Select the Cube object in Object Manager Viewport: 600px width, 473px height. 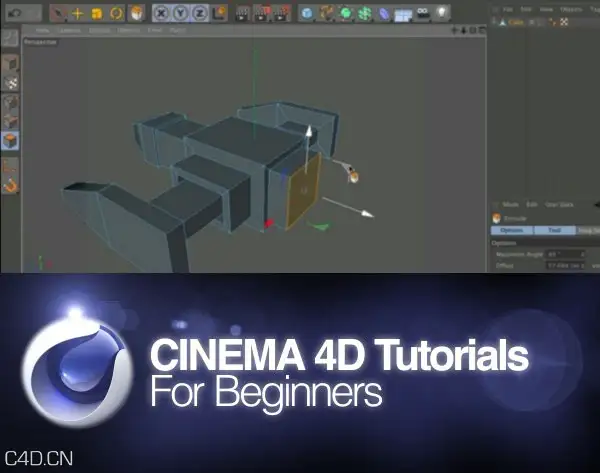pyautogui.click(x=515, y=23)
